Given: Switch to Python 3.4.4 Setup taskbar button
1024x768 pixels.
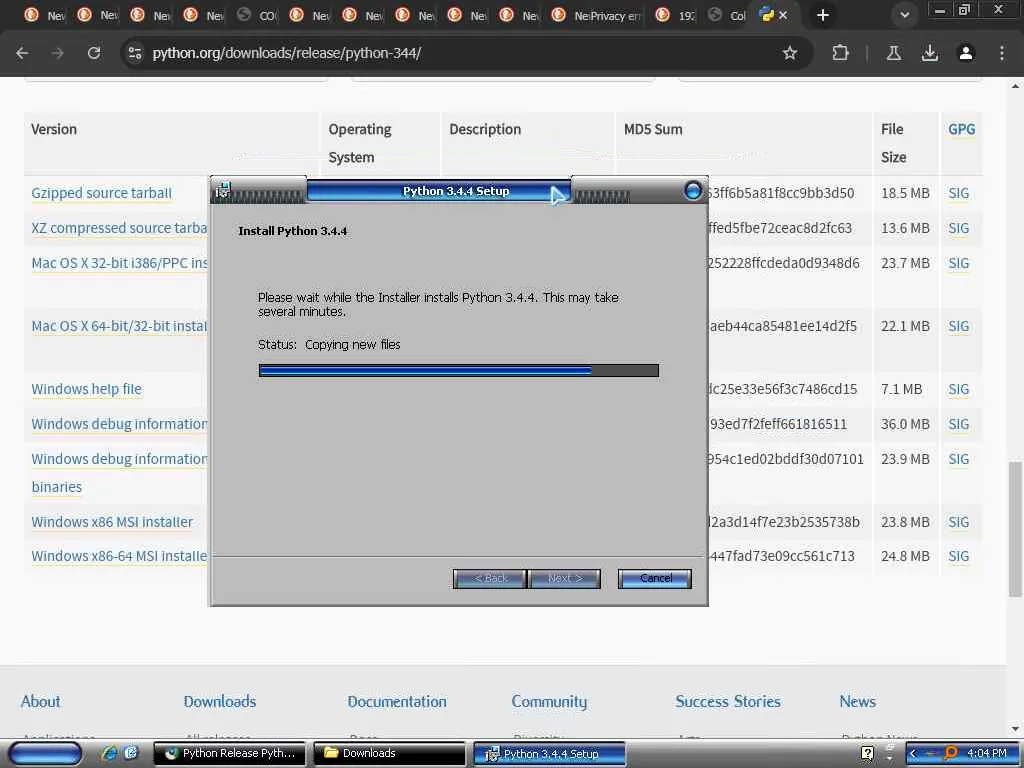Looking at the screenshot, I should [x=549, y=754].
